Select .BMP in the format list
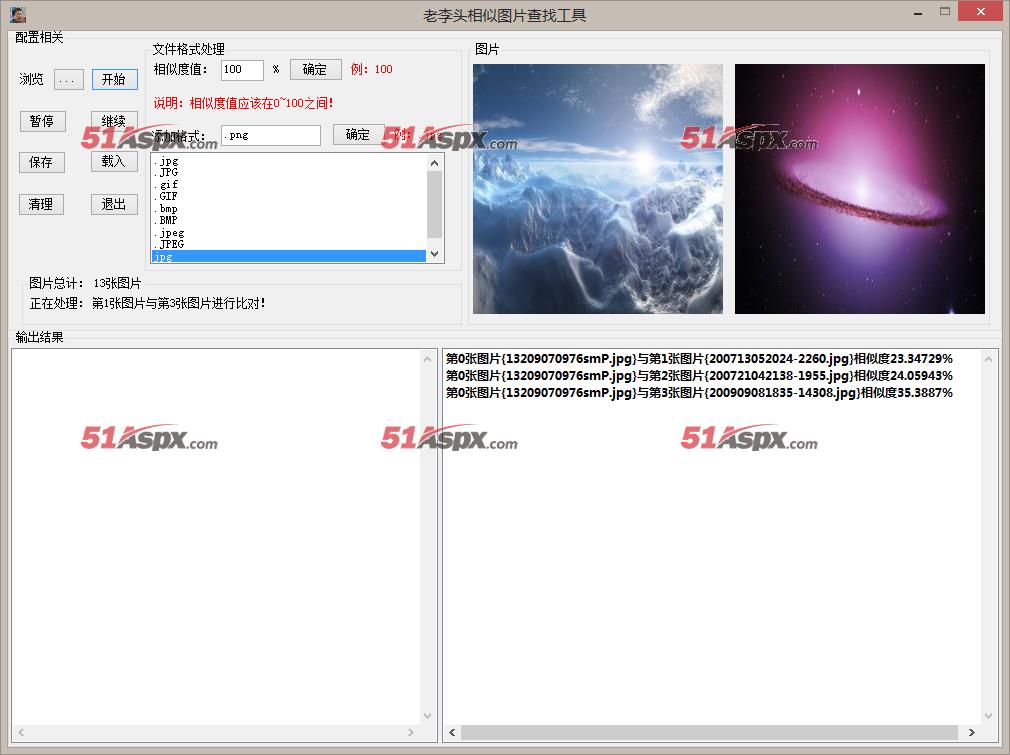This screenshot has height=755, width=1010. coord(168,220)
